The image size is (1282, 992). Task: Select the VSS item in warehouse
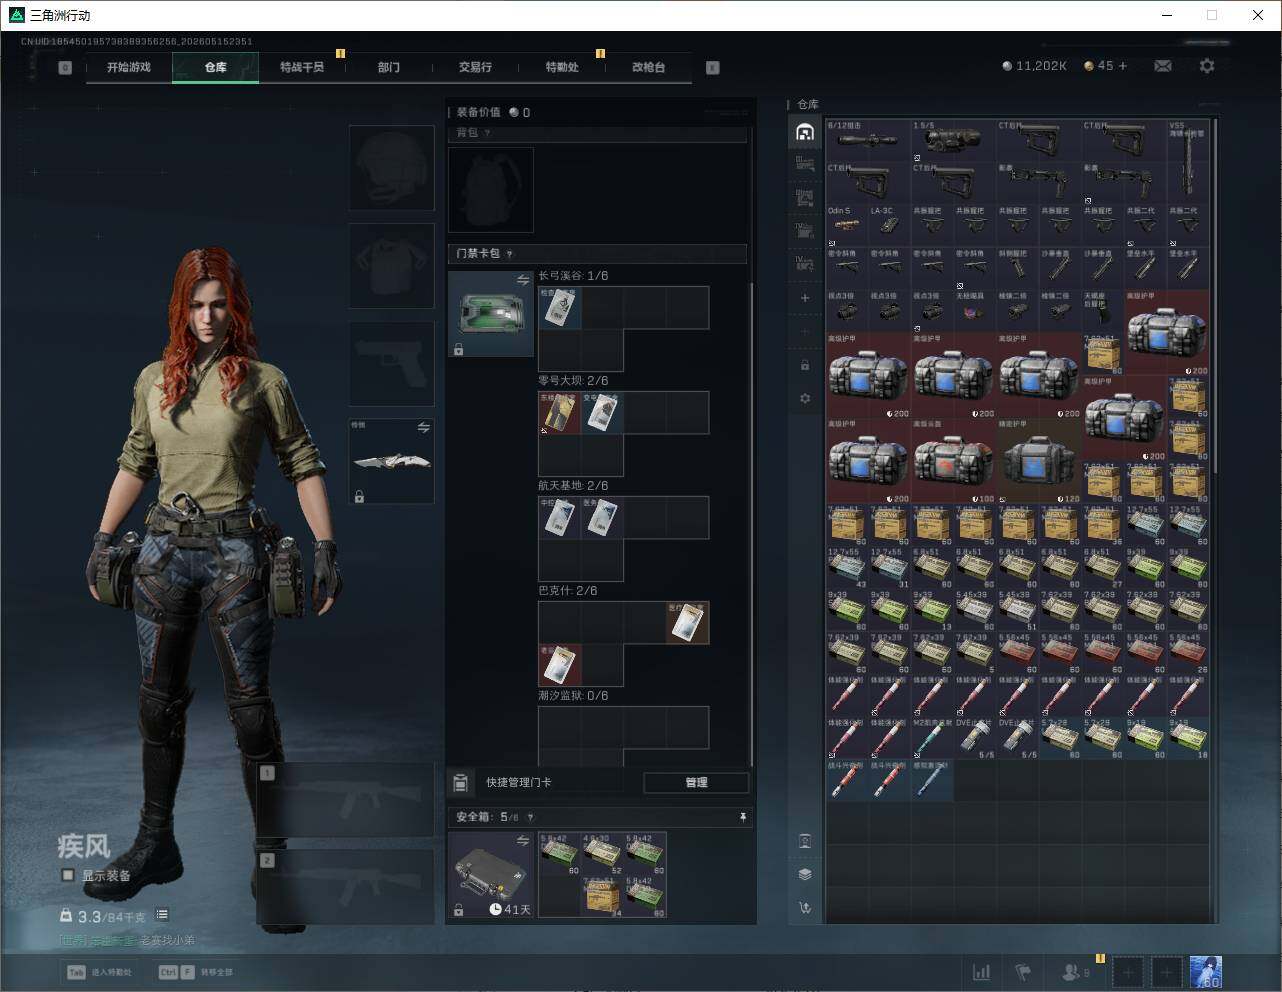(1188, 162)
